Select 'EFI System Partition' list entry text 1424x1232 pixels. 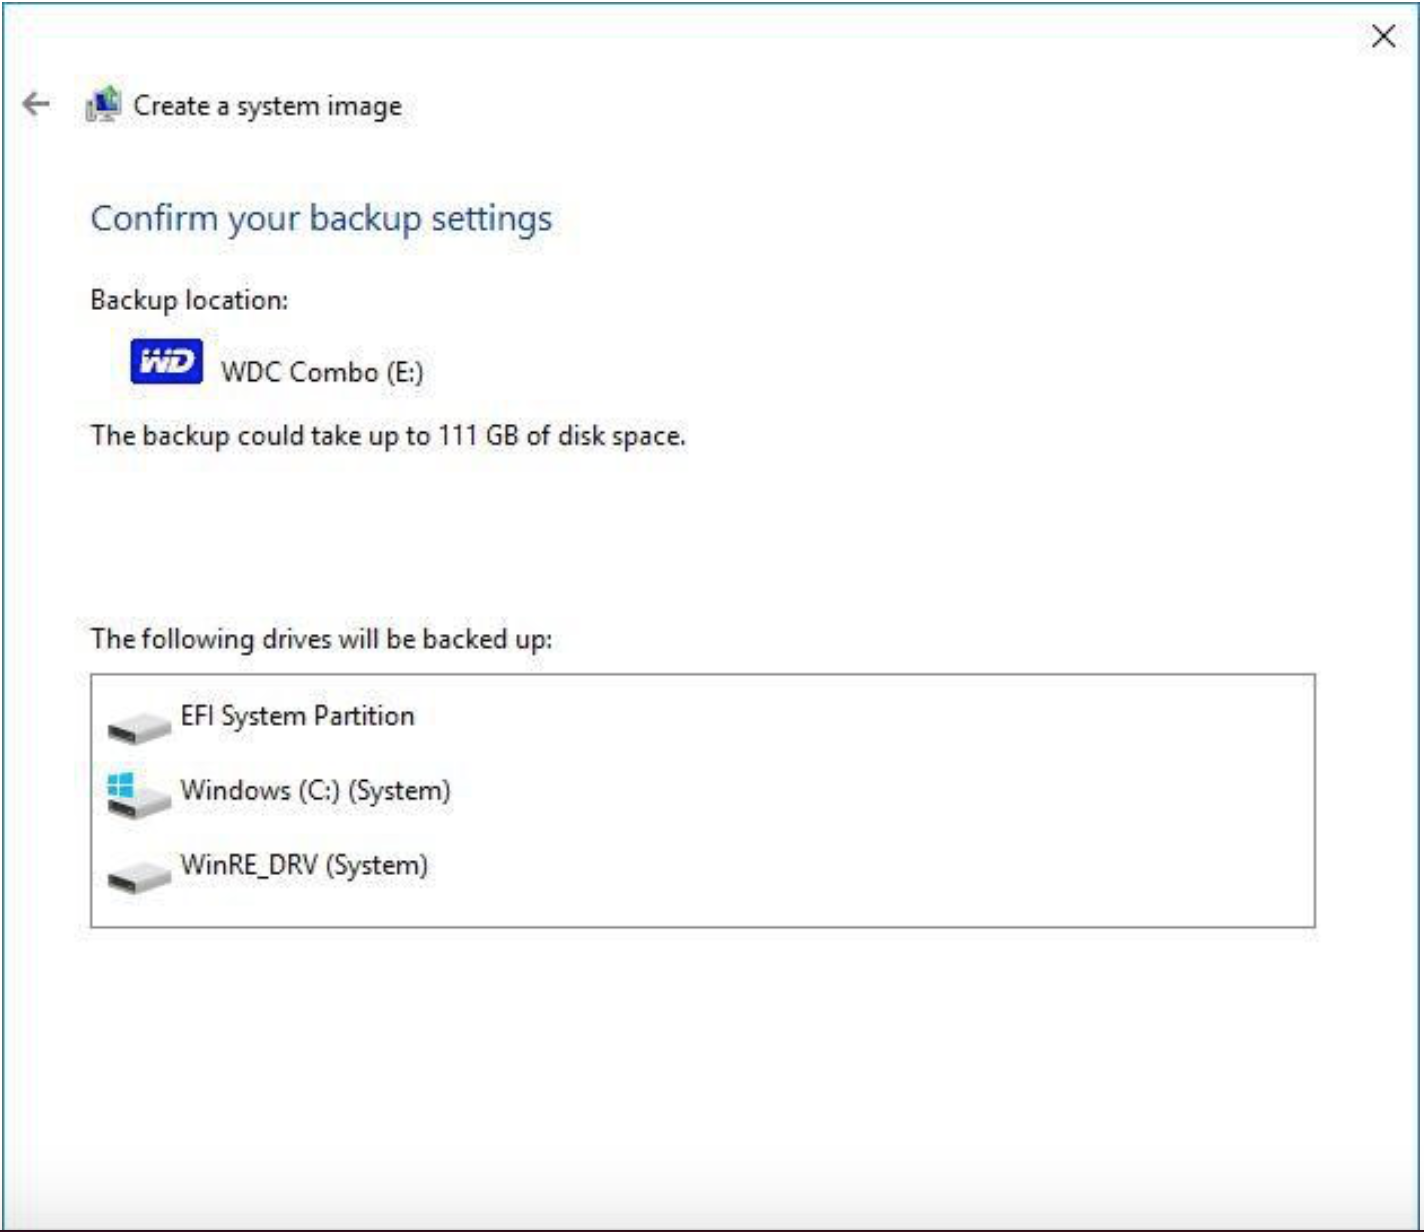point(297,716)
